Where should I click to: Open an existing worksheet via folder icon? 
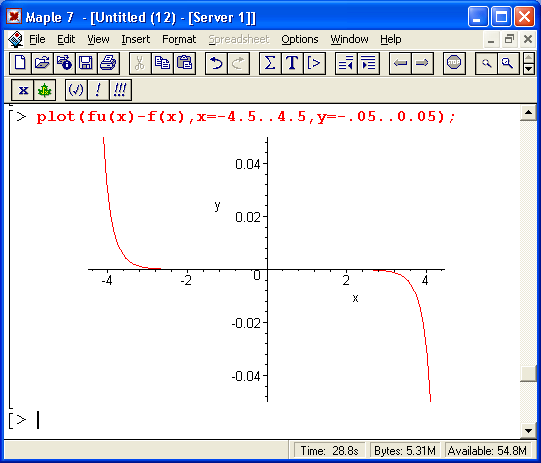[x=42, y=63]
